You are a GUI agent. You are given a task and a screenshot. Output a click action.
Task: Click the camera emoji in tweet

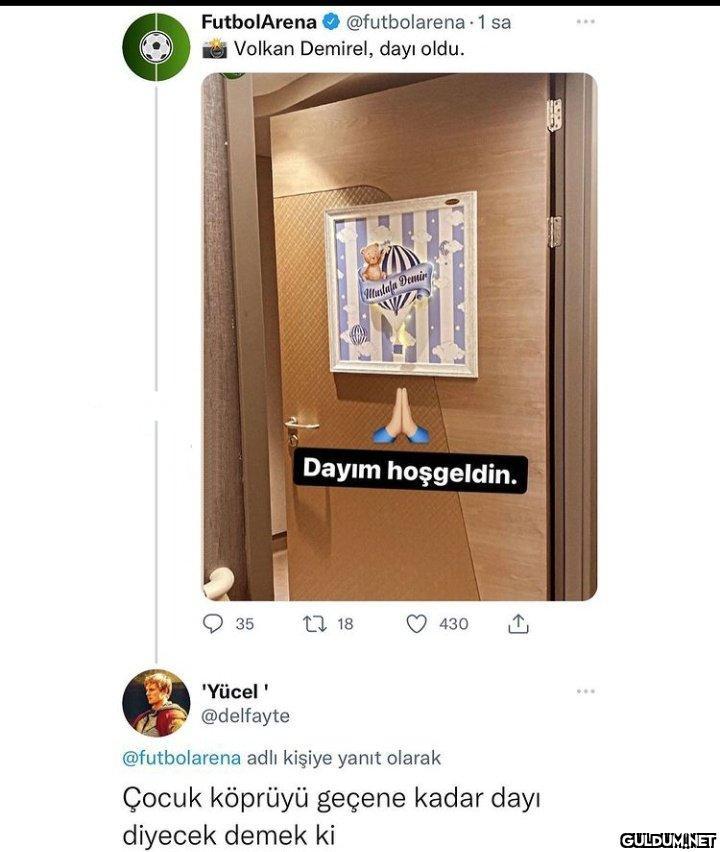[215, 49]
